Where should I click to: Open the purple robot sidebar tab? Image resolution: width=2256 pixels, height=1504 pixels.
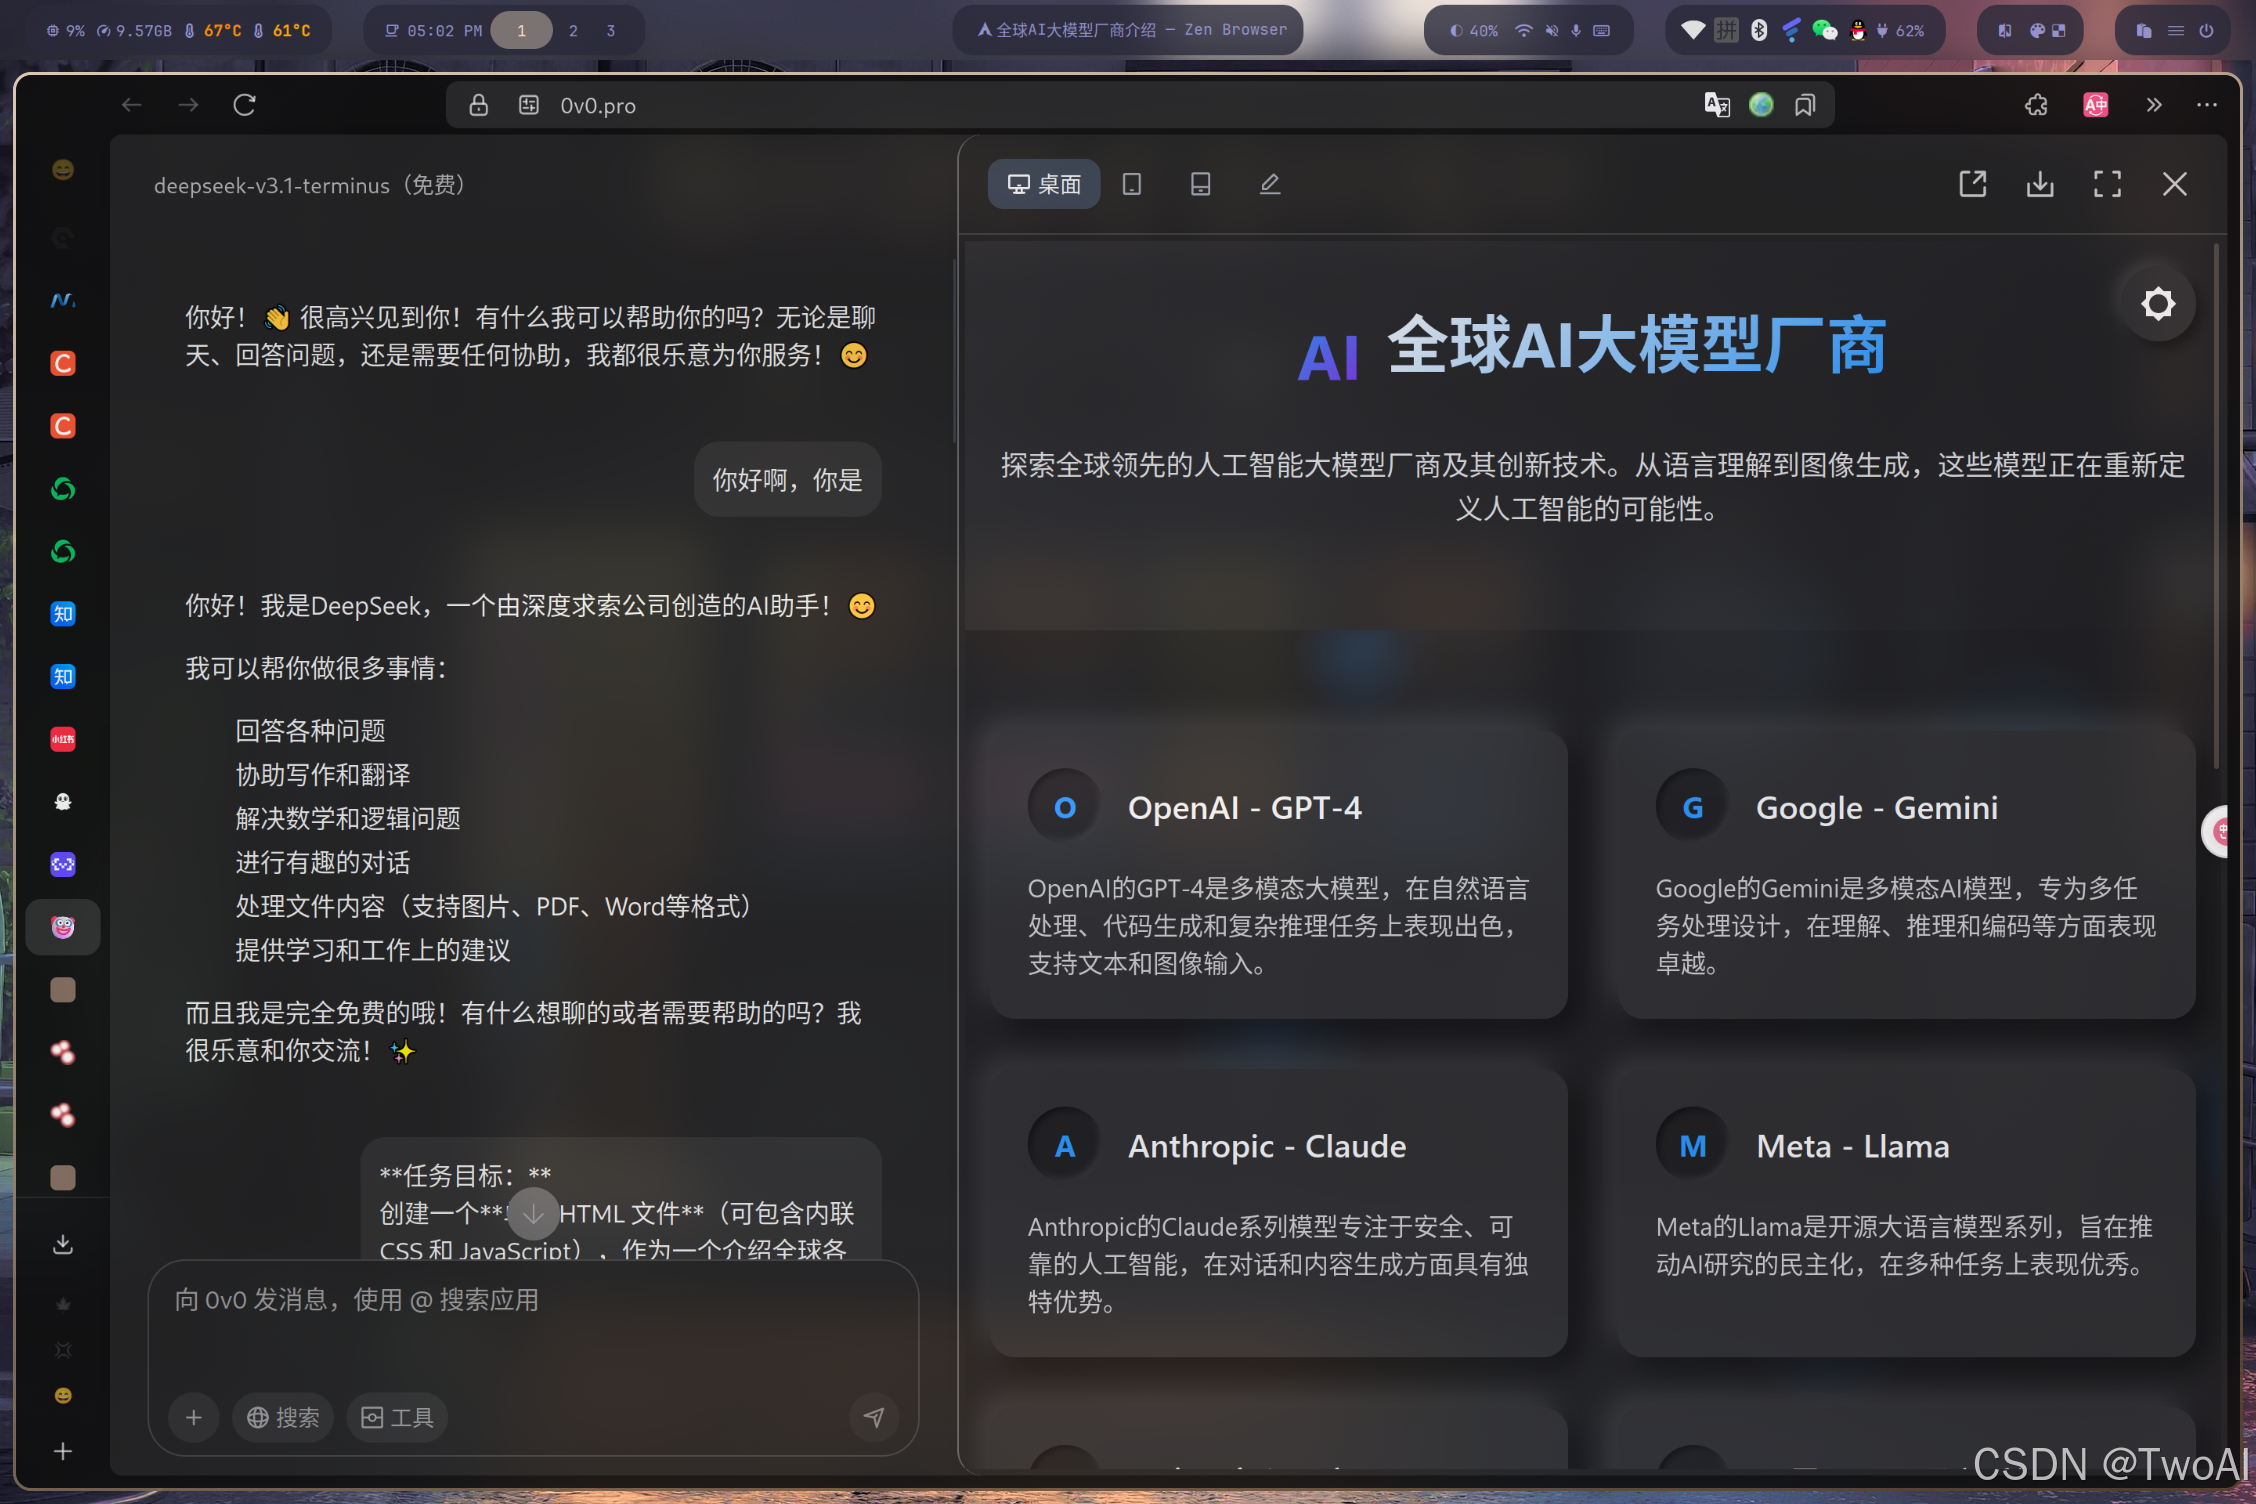63,864
